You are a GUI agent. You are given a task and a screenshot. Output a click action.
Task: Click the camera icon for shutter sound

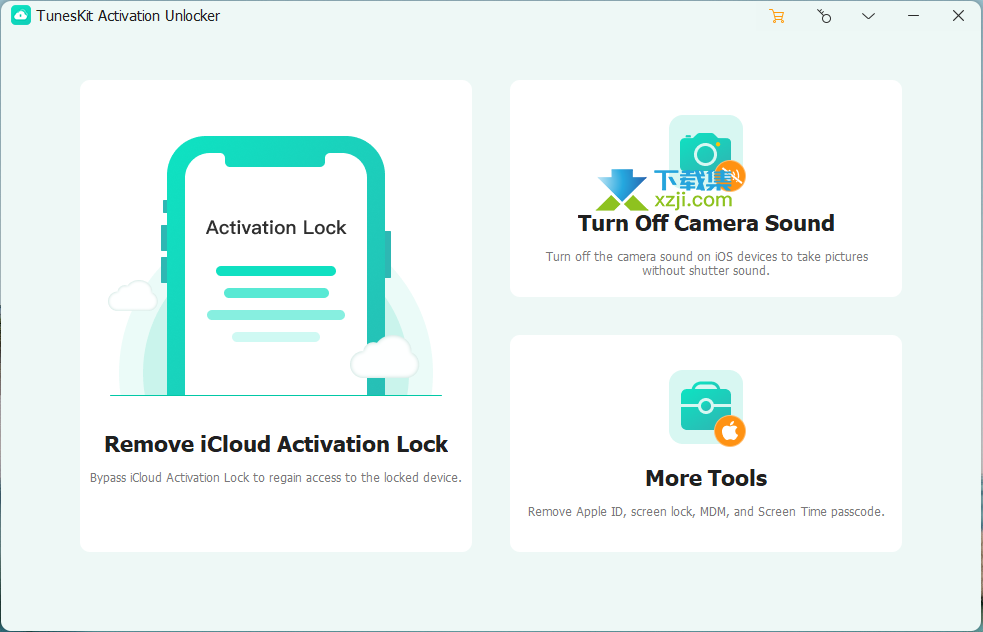point(707,154)
